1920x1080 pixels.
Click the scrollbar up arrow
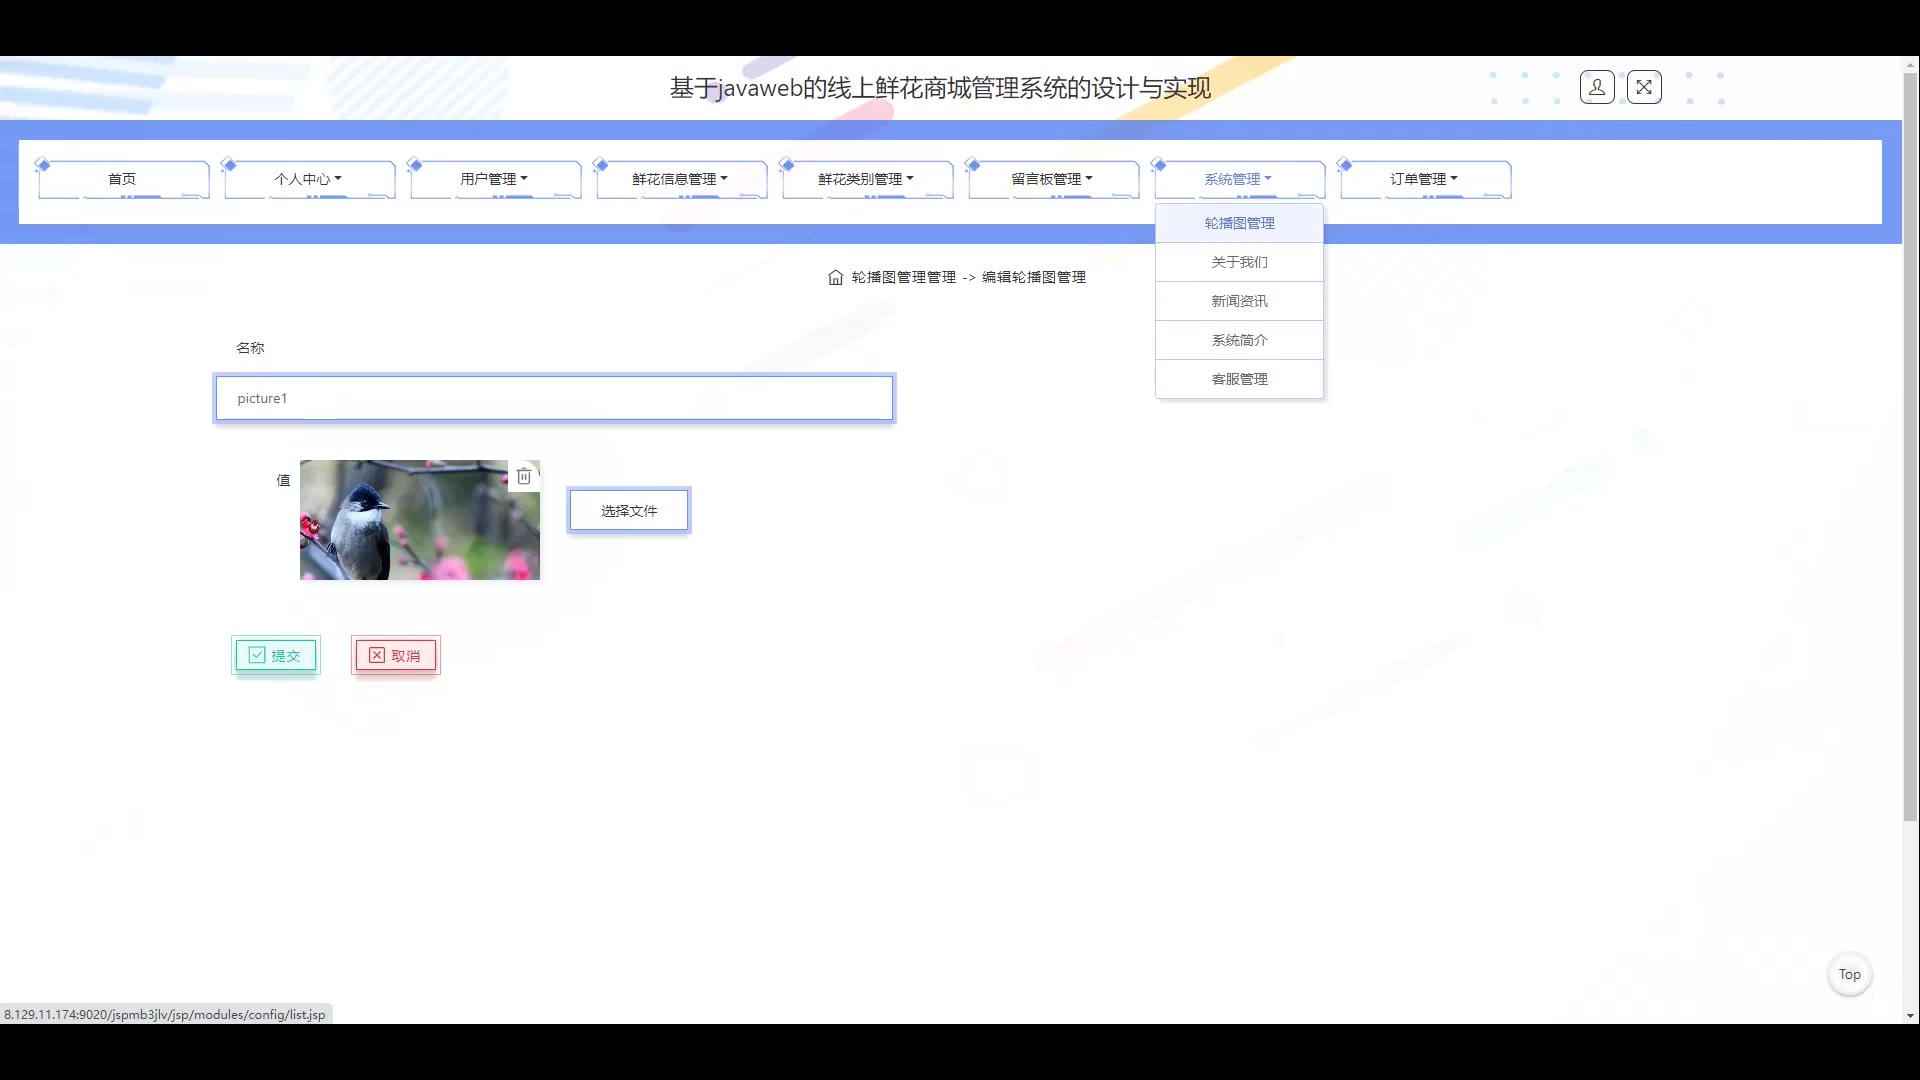[1910, 64]
